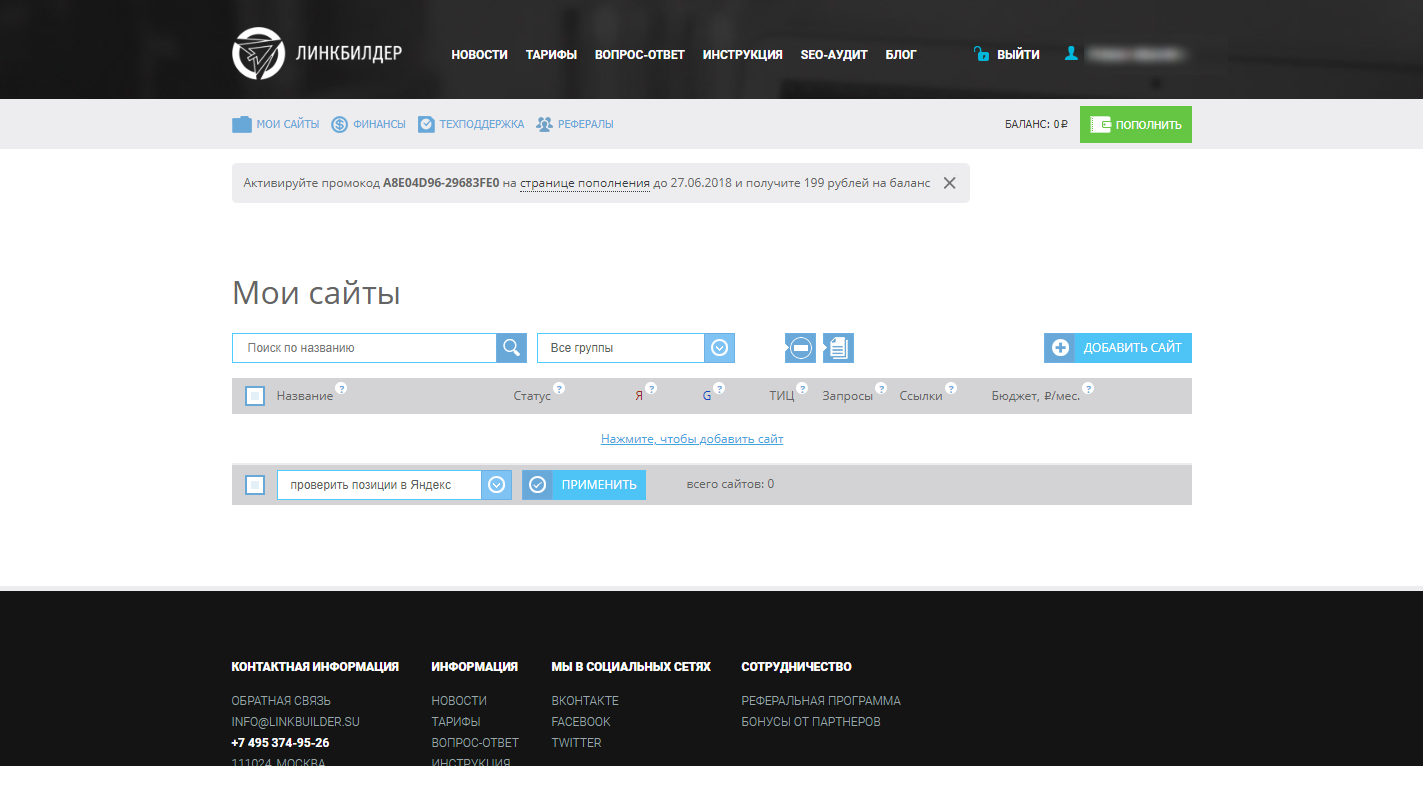Sort by Запросы column header
This screenshot has height=805, width=1423.
tap(848, 396)
